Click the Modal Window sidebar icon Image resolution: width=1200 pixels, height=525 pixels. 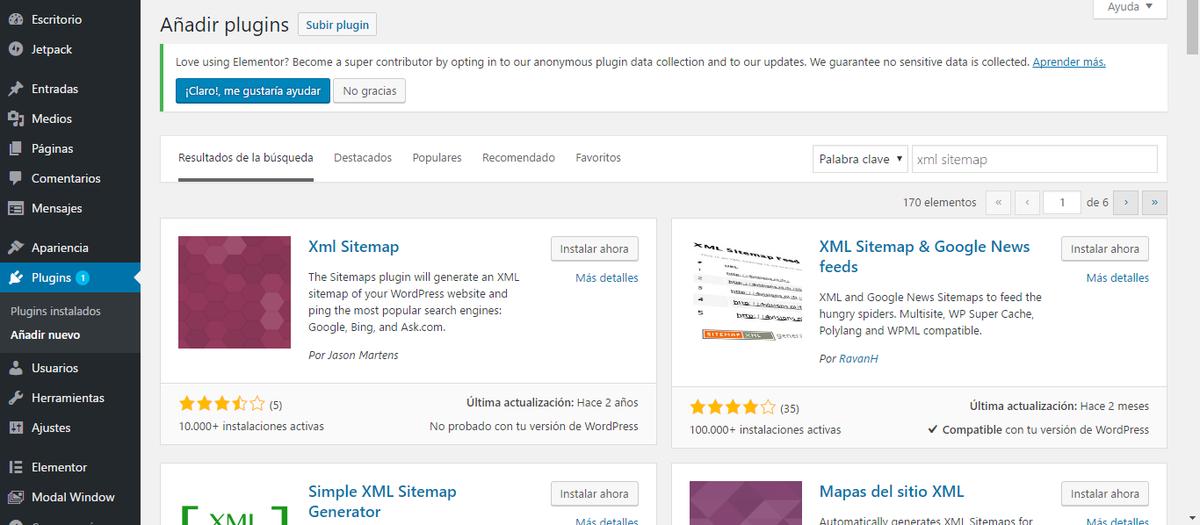[x=15, y=497]
